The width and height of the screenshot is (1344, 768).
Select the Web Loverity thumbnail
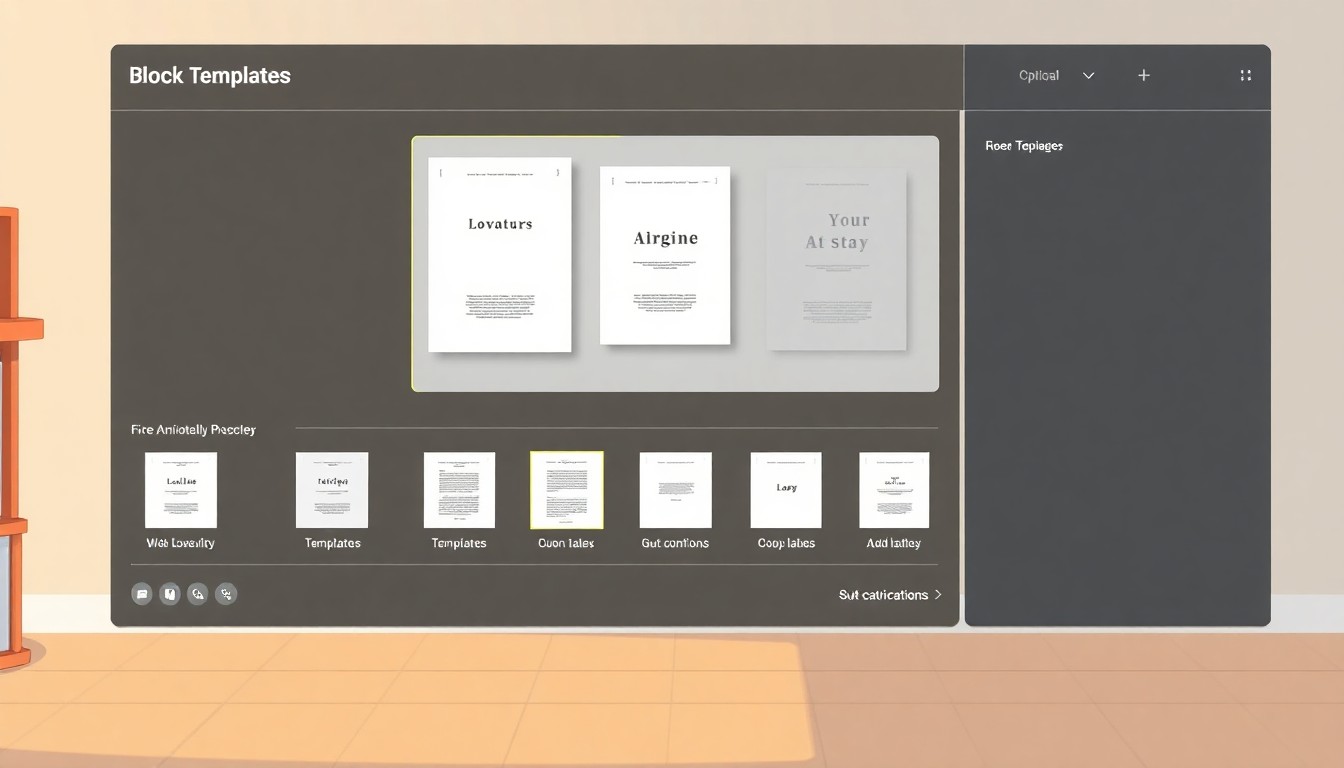point(181,490)
